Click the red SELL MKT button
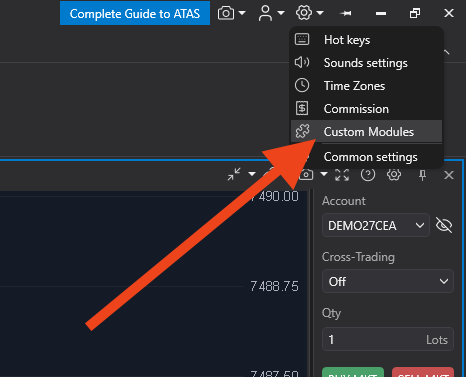Image resolution: width=466 pixels, height=377 pixels. tap(423, 372)
